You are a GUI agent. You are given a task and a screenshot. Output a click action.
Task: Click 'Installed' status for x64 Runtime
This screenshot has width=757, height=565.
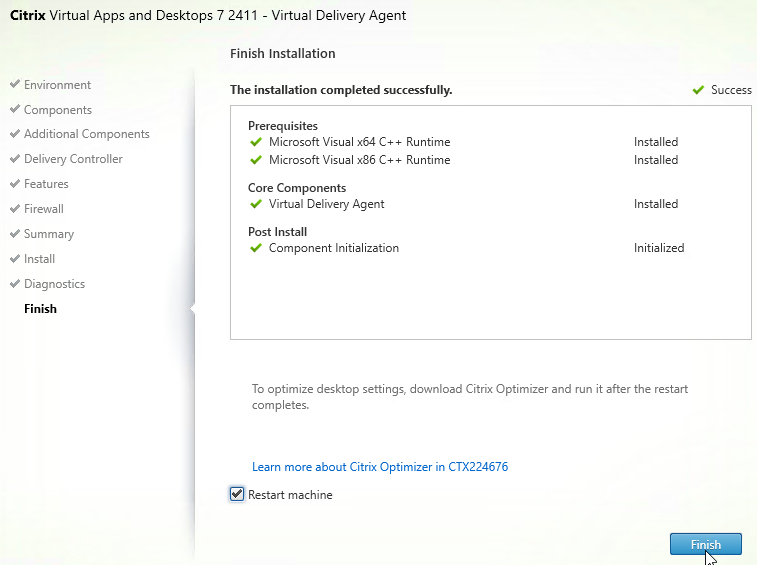[656, 142]
